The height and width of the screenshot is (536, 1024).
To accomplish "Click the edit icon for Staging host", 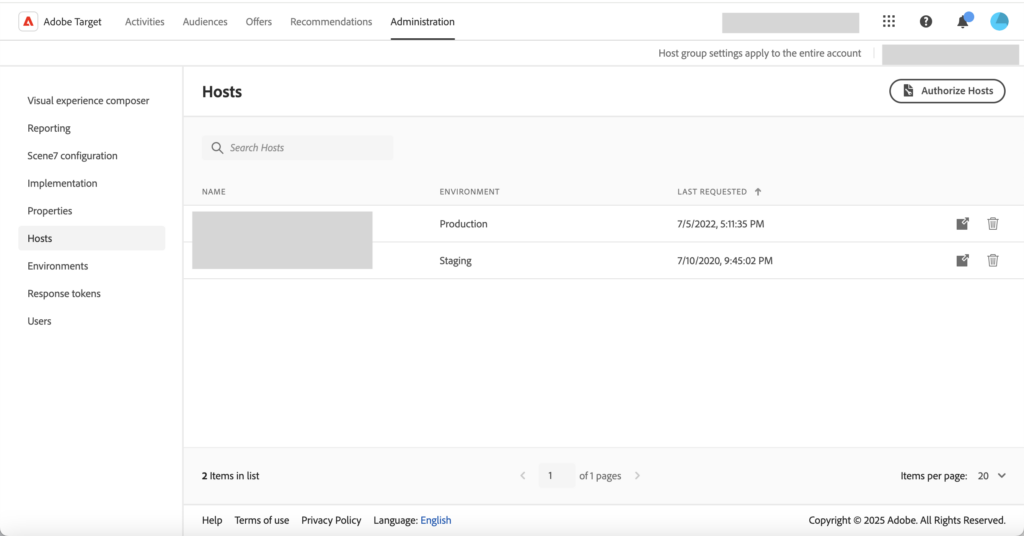I will tap(963, 260).
